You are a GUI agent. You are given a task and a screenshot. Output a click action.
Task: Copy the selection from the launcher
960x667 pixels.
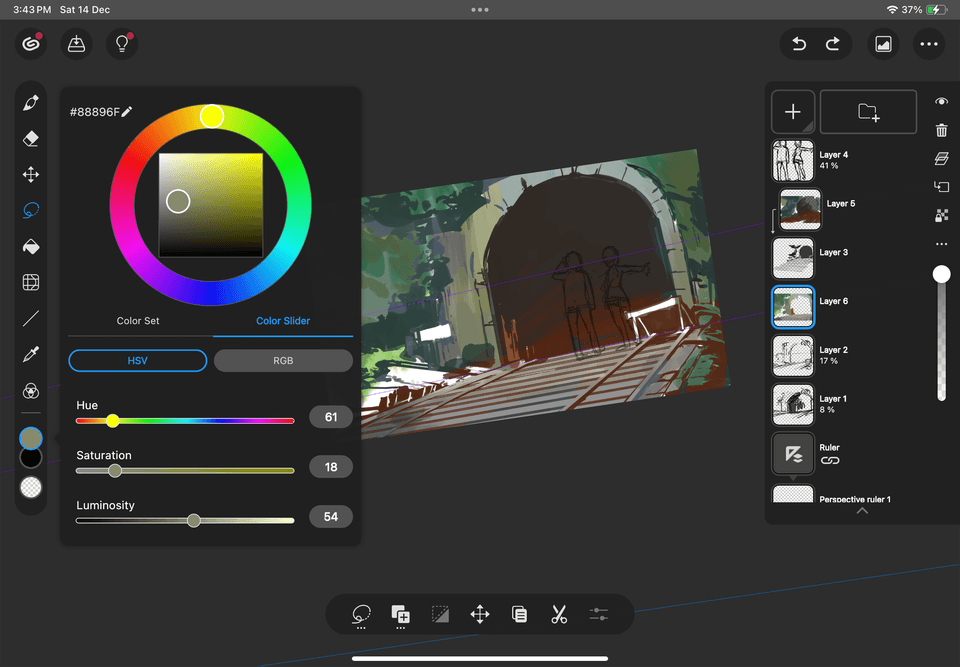[x=519, y=614]
